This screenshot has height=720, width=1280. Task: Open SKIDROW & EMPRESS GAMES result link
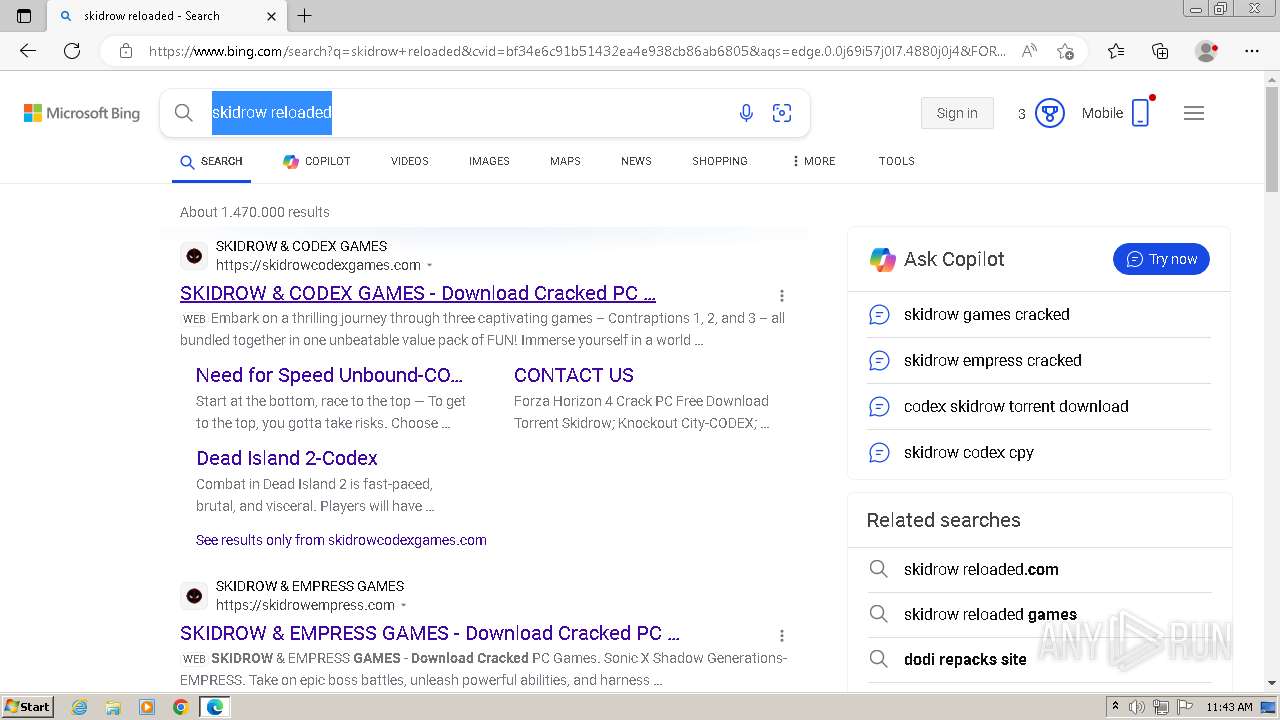pyautogui.click(x=430, y=633)
